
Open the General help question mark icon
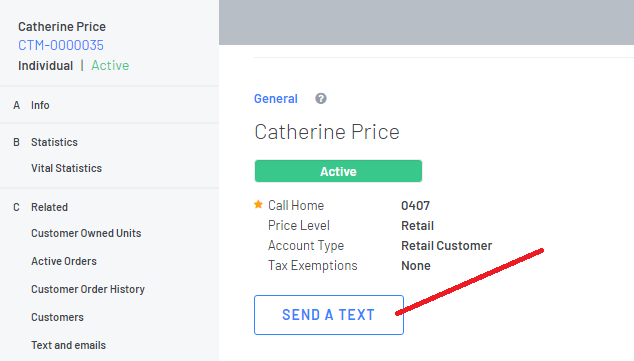coord(321,99)
